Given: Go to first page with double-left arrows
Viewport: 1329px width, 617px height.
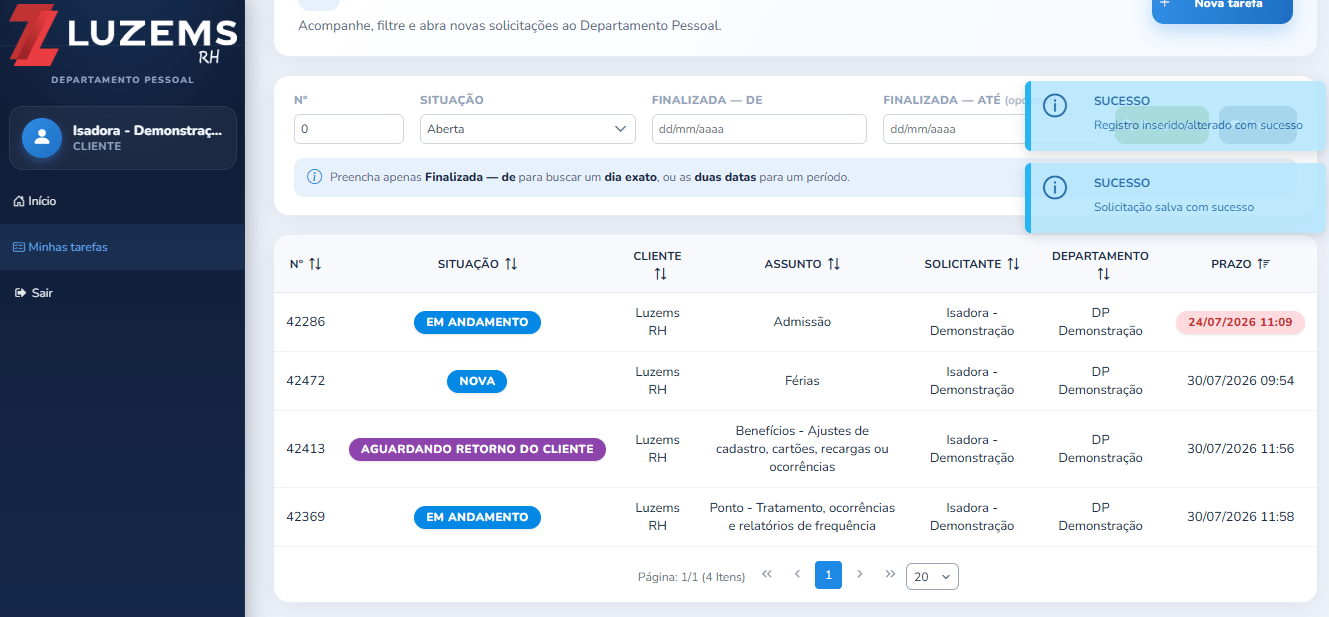Looking at the screenshot, I should (767, 574).
